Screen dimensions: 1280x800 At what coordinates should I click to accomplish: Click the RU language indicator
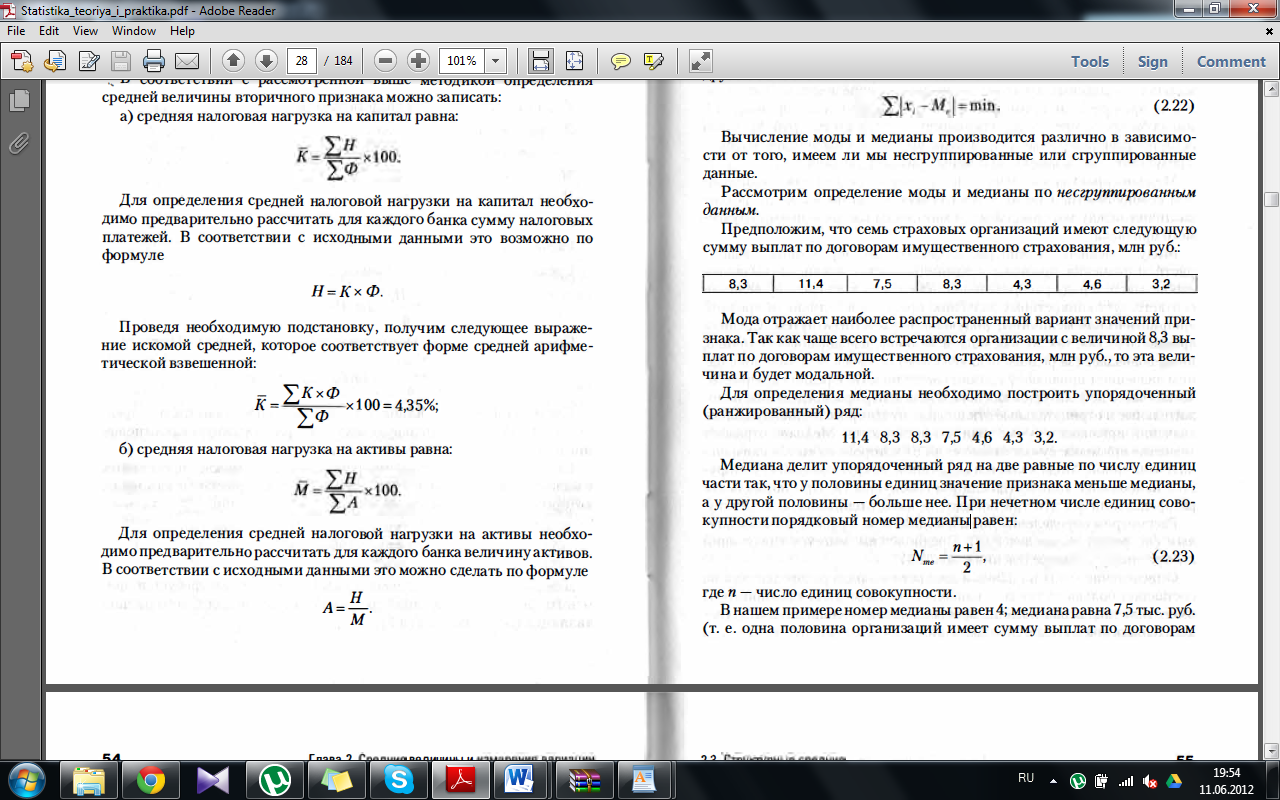pyautogui.click(x=1025, y=778)
